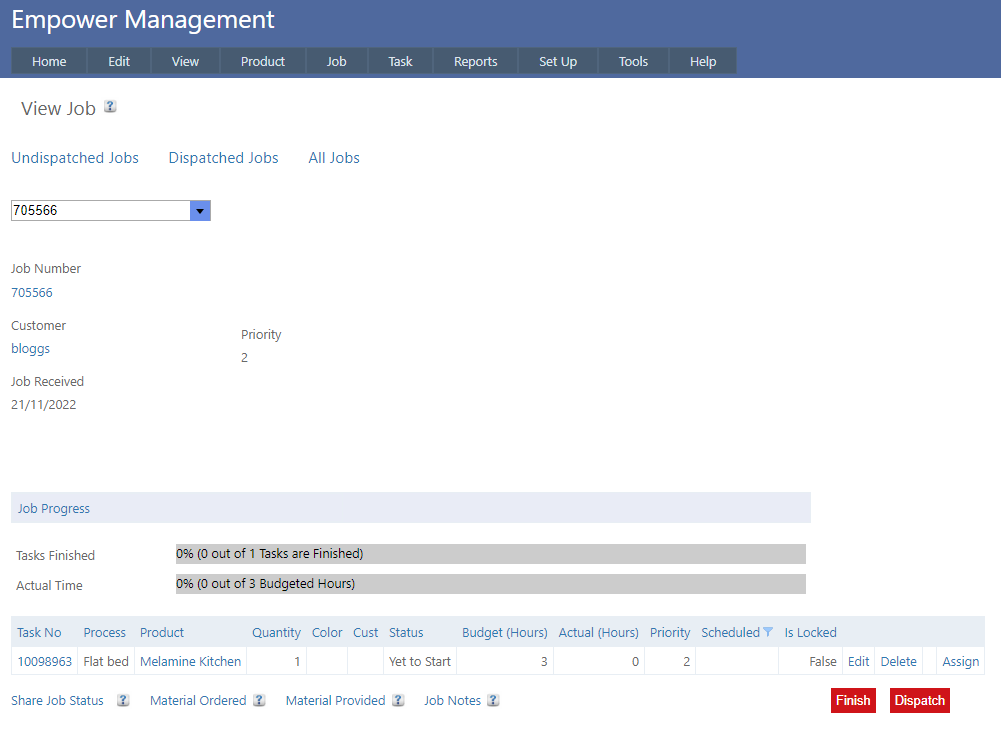Click the Scheduled column filter icon

point(768,632)
